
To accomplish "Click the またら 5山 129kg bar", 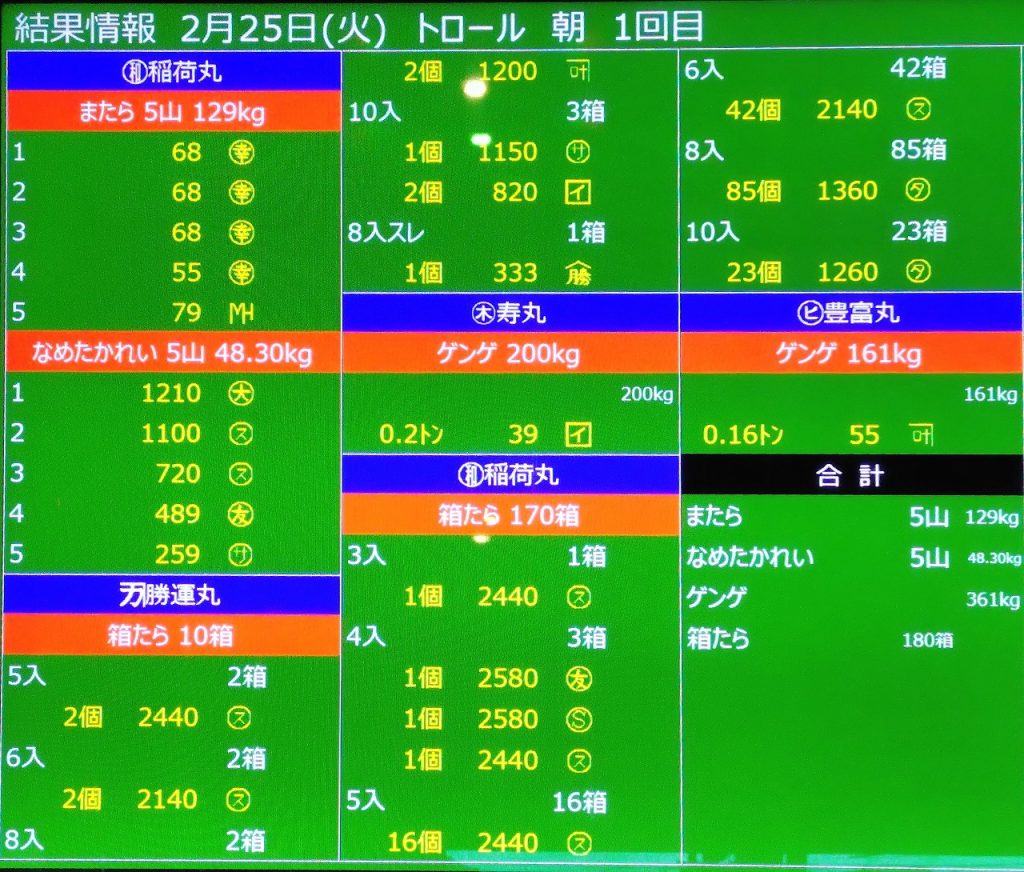I will pyautogui.click(x=172, y=112).
